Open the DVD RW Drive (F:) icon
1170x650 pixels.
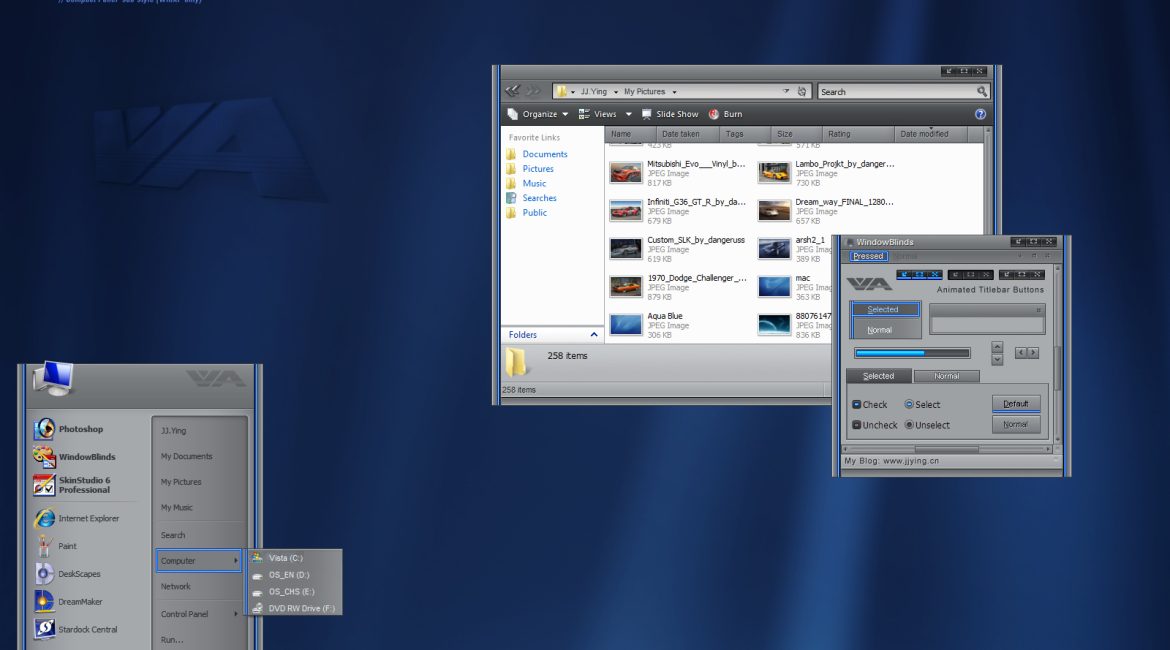[257, 608]
